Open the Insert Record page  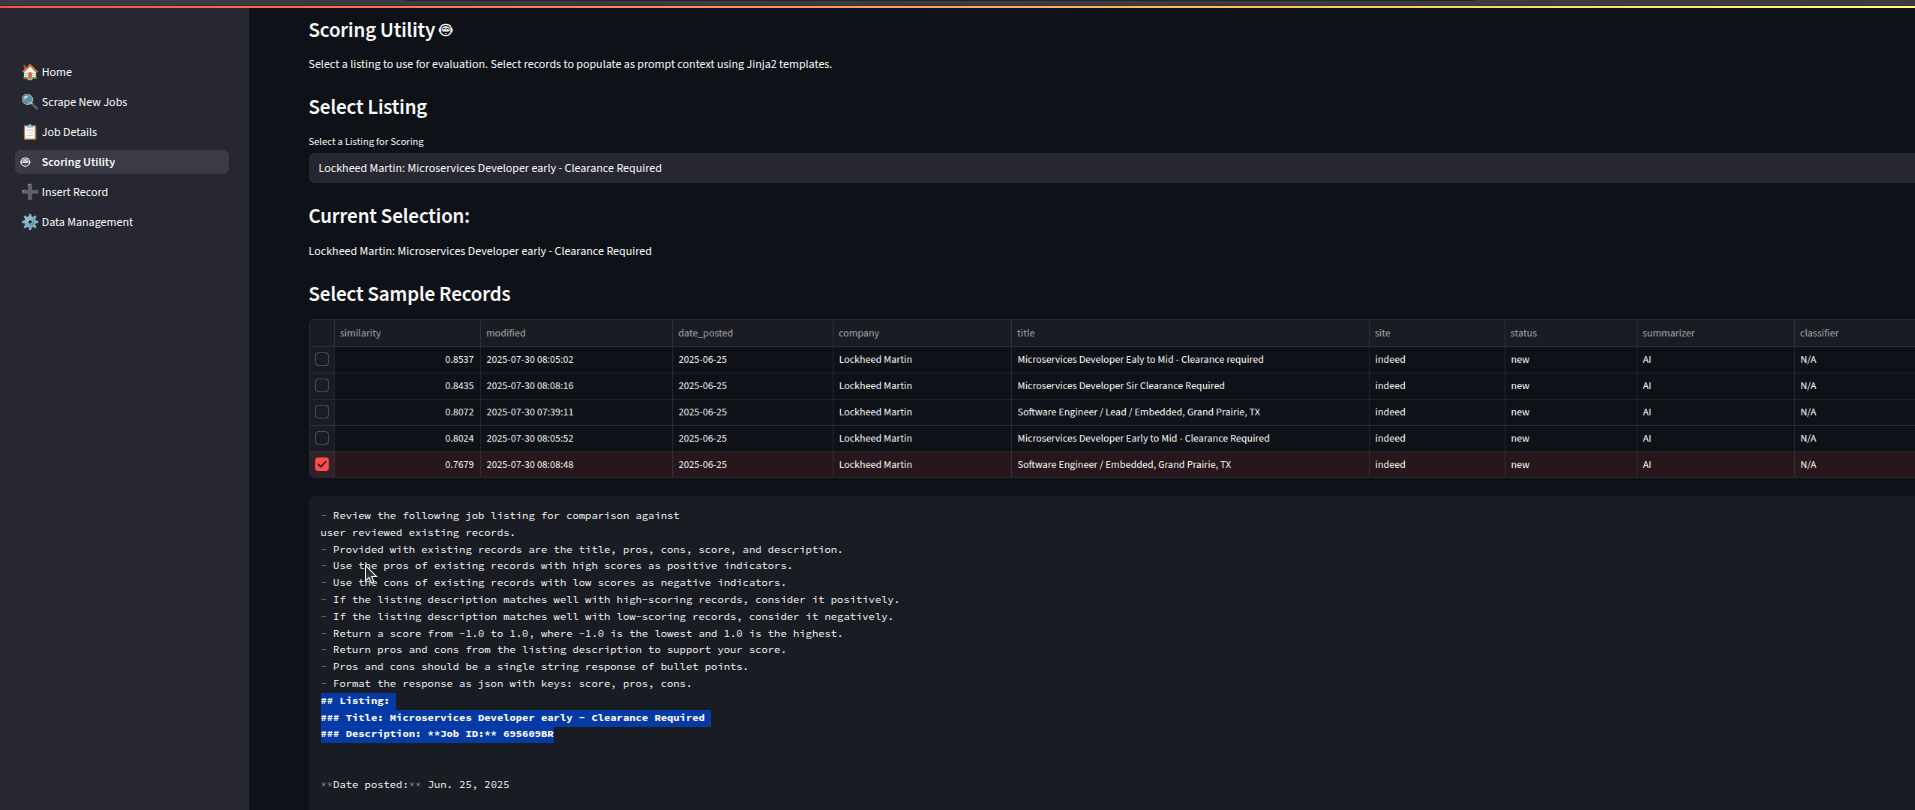[x=75, y=192]
